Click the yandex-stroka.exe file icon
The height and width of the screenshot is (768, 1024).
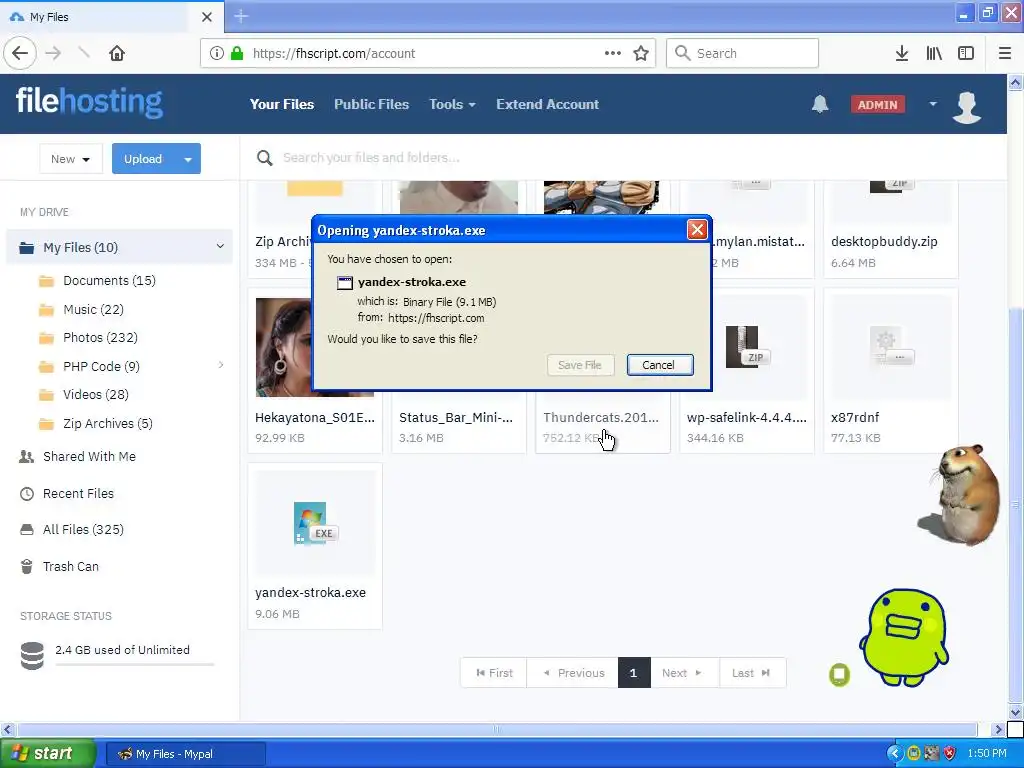(x=314, y=523)
